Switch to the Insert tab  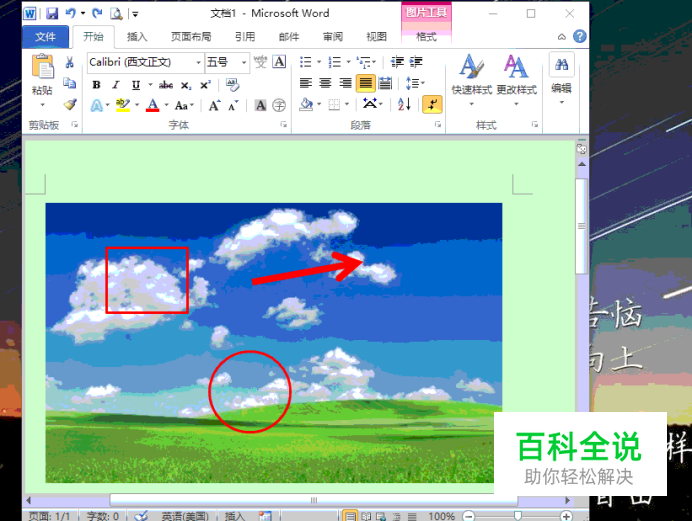[137, 37]
